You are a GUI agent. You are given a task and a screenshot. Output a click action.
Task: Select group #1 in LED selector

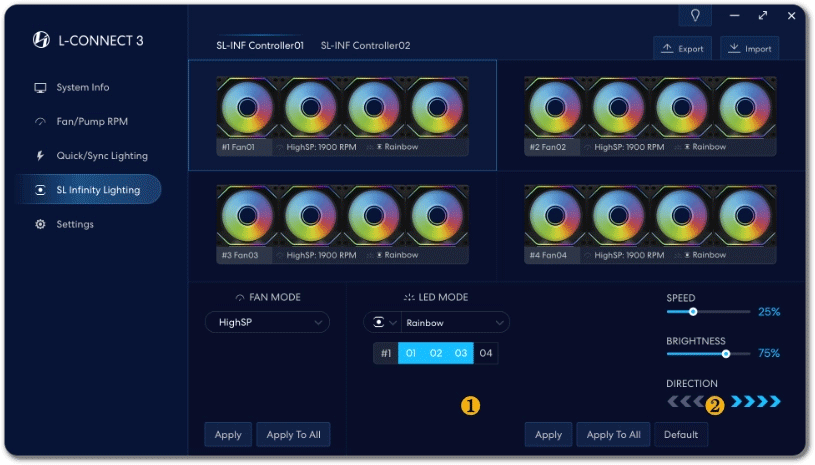[386, 353]
